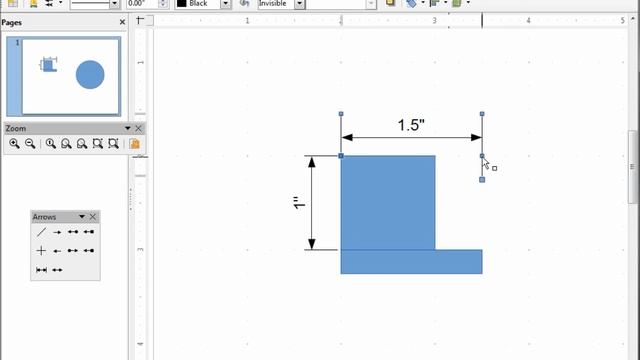Click the top-right selection handle of dimension line
Viewport: 640px width, 360px height.
[x=482, y=114]
